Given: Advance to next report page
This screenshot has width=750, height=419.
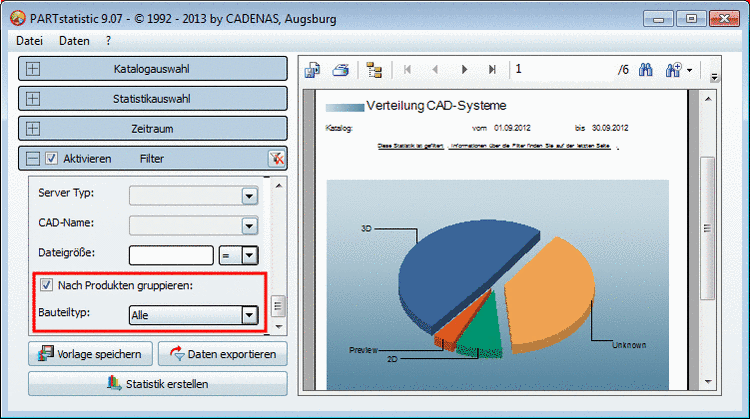Looking at the screenshot, I should (464, 70).
